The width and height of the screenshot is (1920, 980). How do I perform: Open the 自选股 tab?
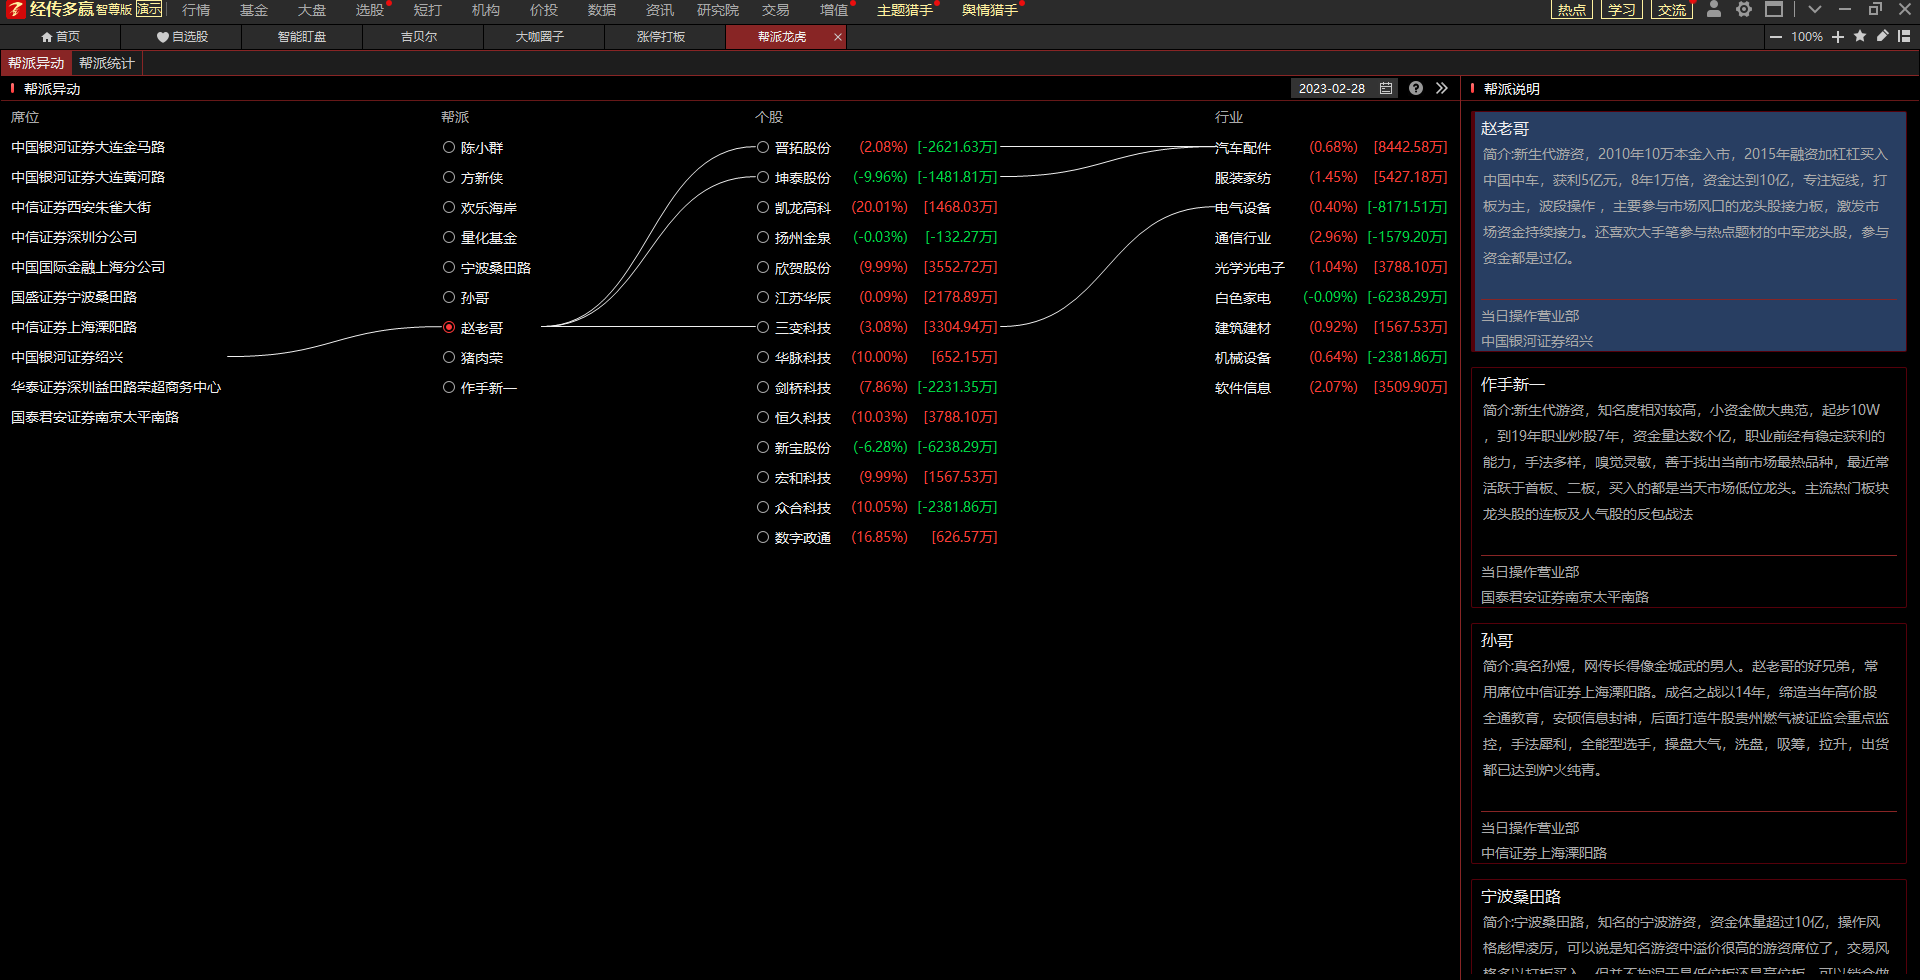point(182,37)
